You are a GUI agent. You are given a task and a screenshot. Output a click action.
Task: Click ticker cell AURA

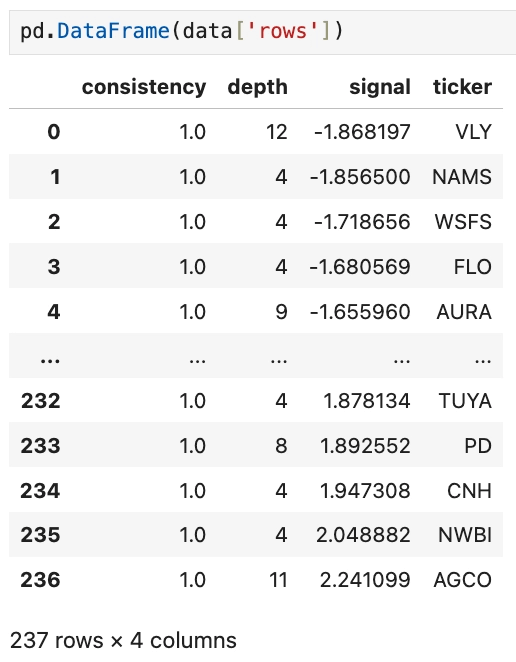coord(464,312)
